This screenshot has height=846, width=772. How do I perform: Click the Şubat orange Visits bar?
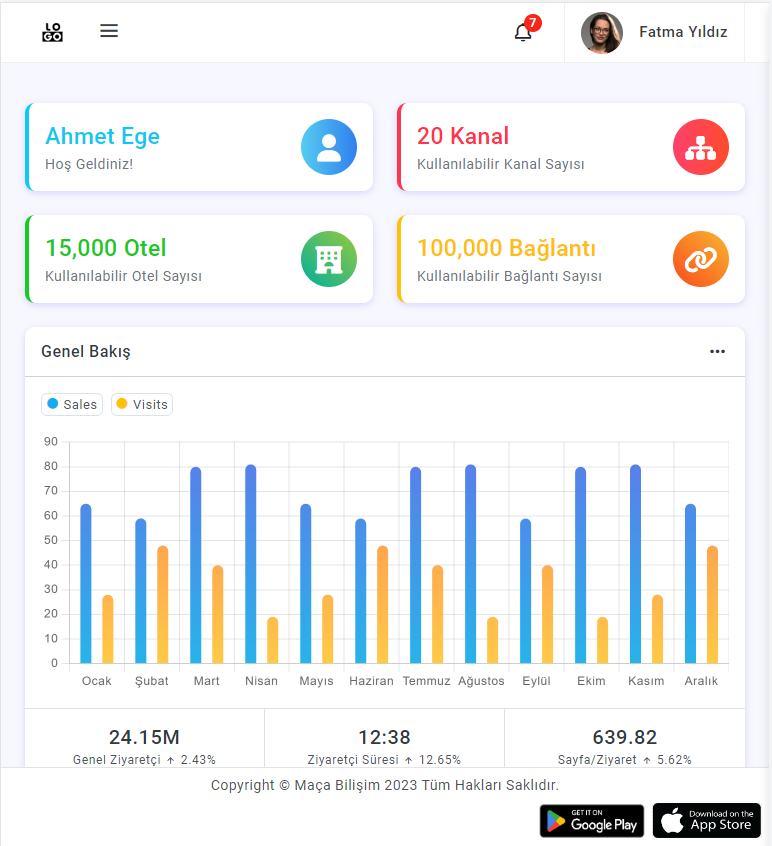(x=162, y=605)
